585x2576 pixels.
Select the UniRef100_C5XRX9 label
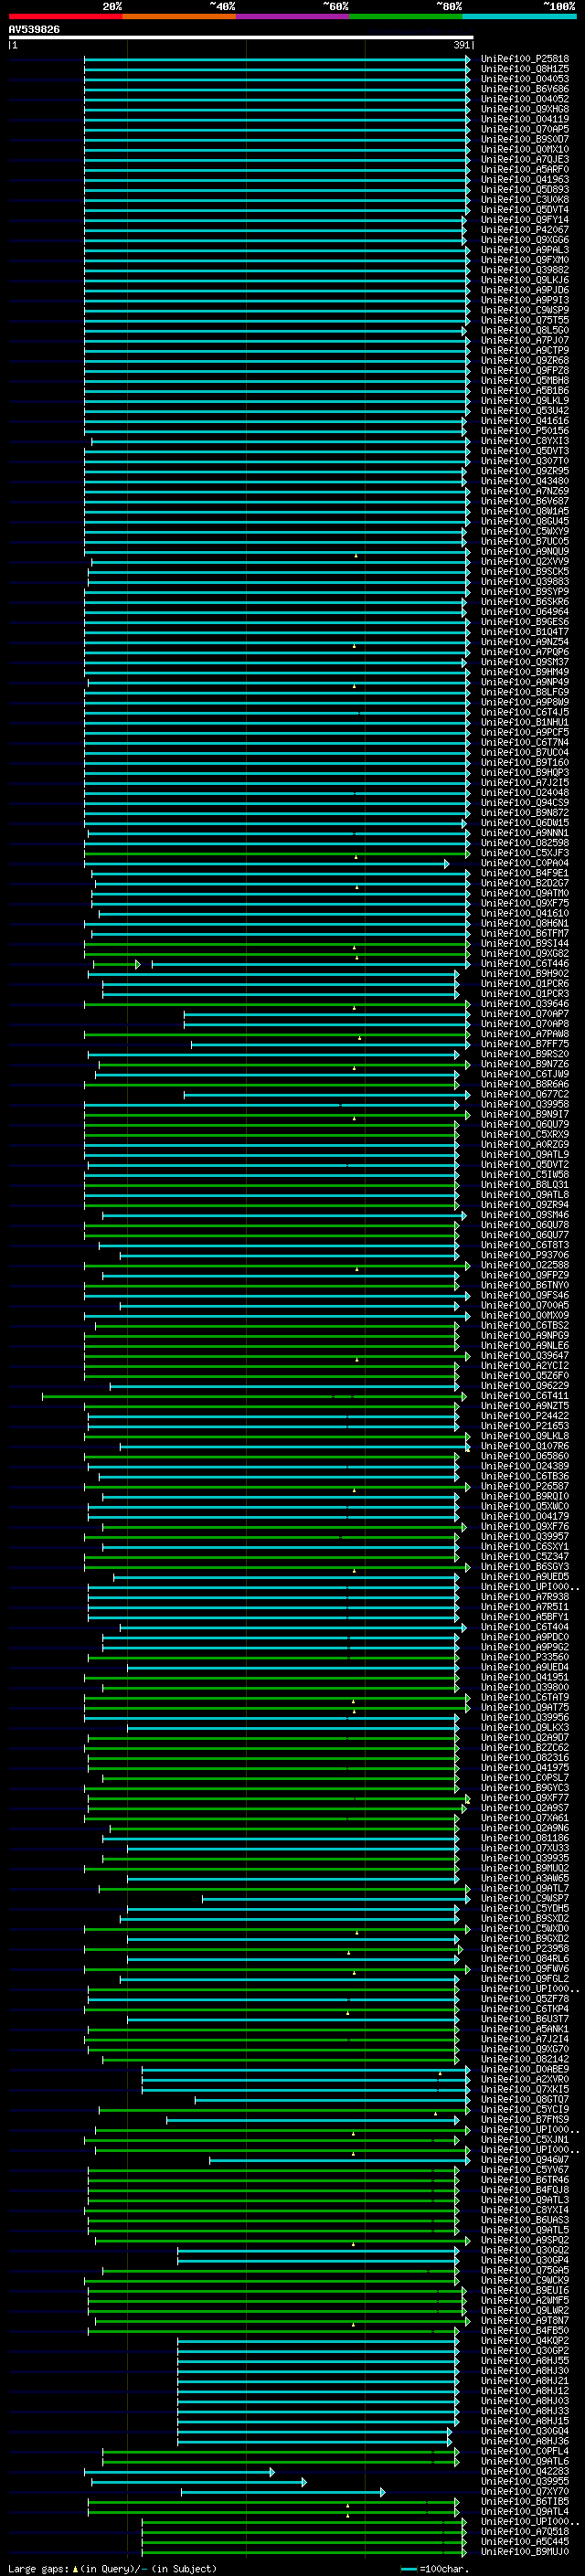tap(525, 1135)
